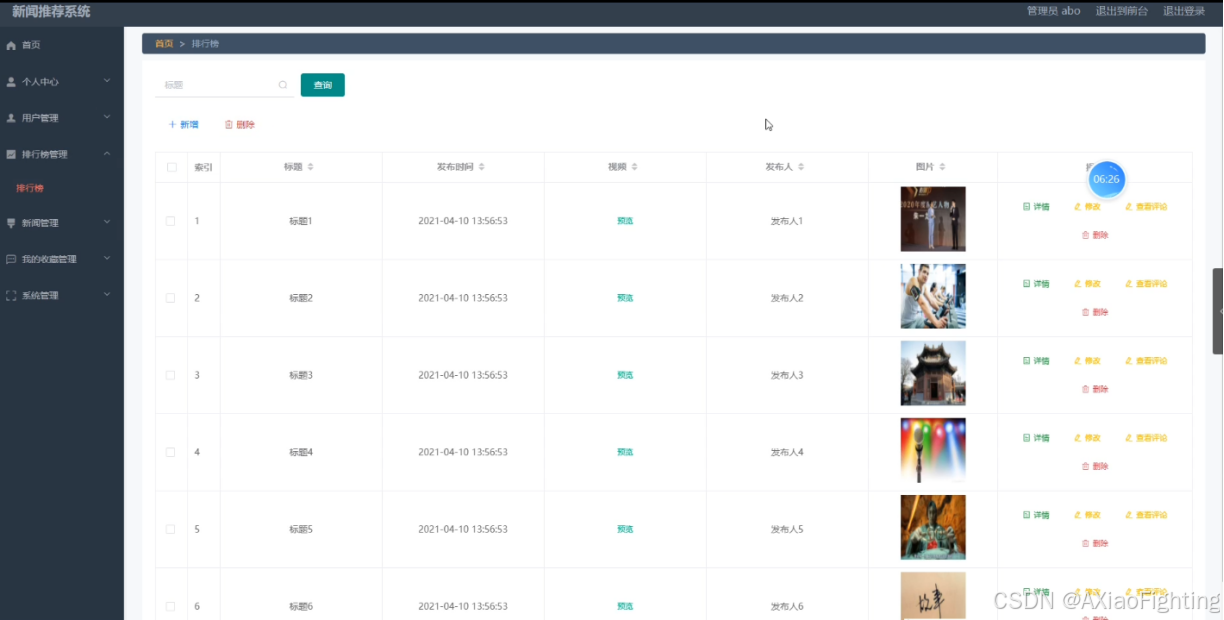The height and width of the screenshot is (620, 1224).
Task: Click 退出登录 in the top bar
Action: coord(1184,11)
